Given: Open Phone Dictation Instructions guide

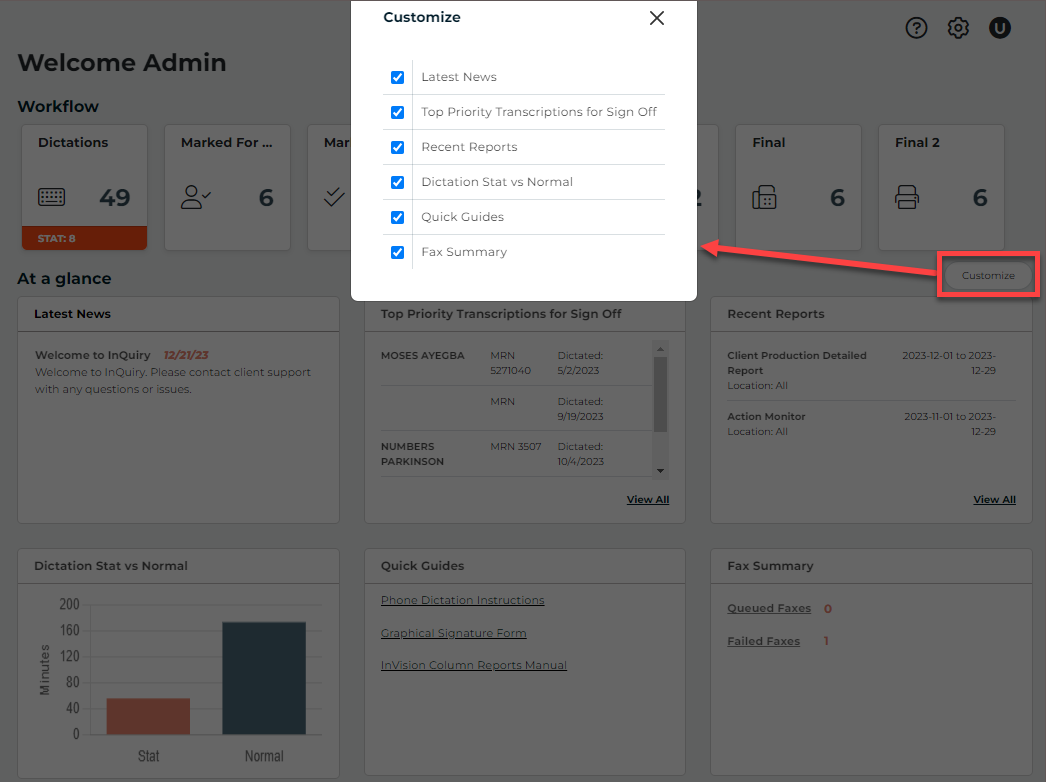Looking at the screenshot, I should (462, 601).
